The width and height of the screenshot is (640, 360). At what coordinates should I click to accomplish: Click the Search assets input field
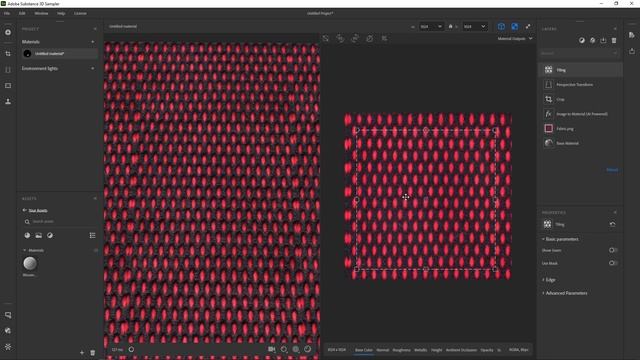[x=60, y=222]
